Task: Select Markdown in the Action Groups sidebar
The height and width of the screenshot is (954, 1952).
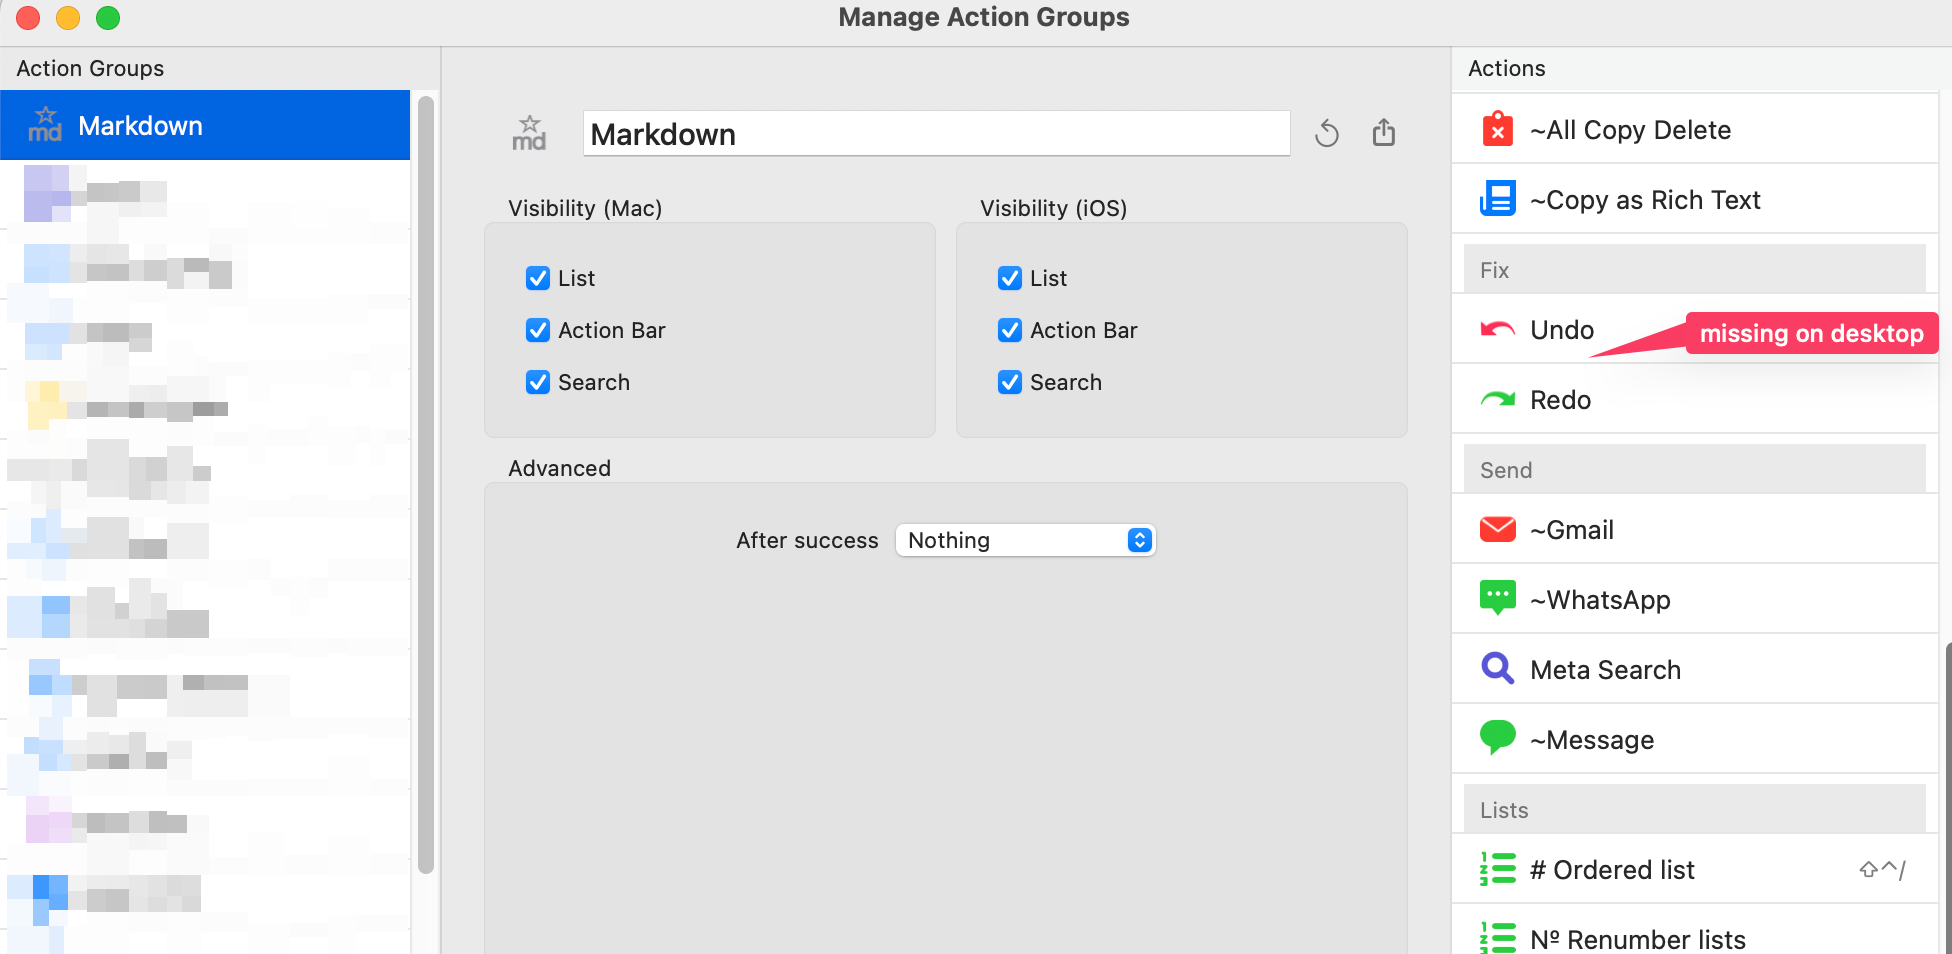Action: point(205,125)
